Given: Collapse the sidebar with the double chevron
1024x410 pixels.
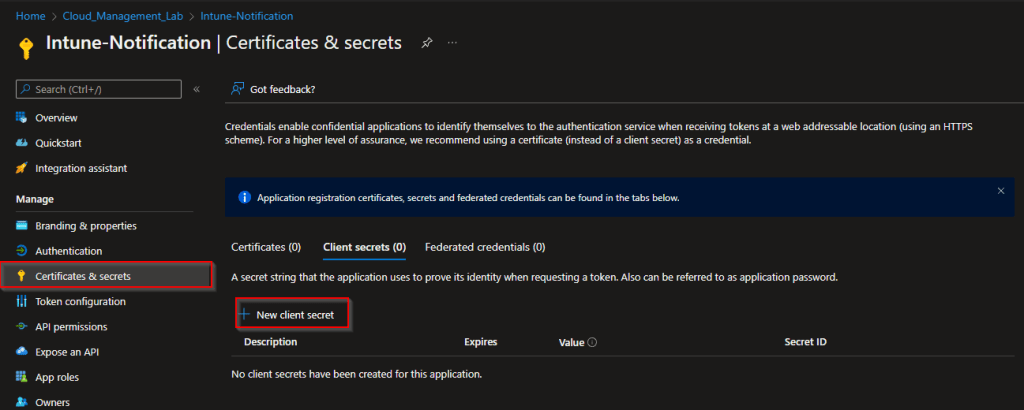Looking at the screenshot, I should pyautogui.click(x=197, y=89).
